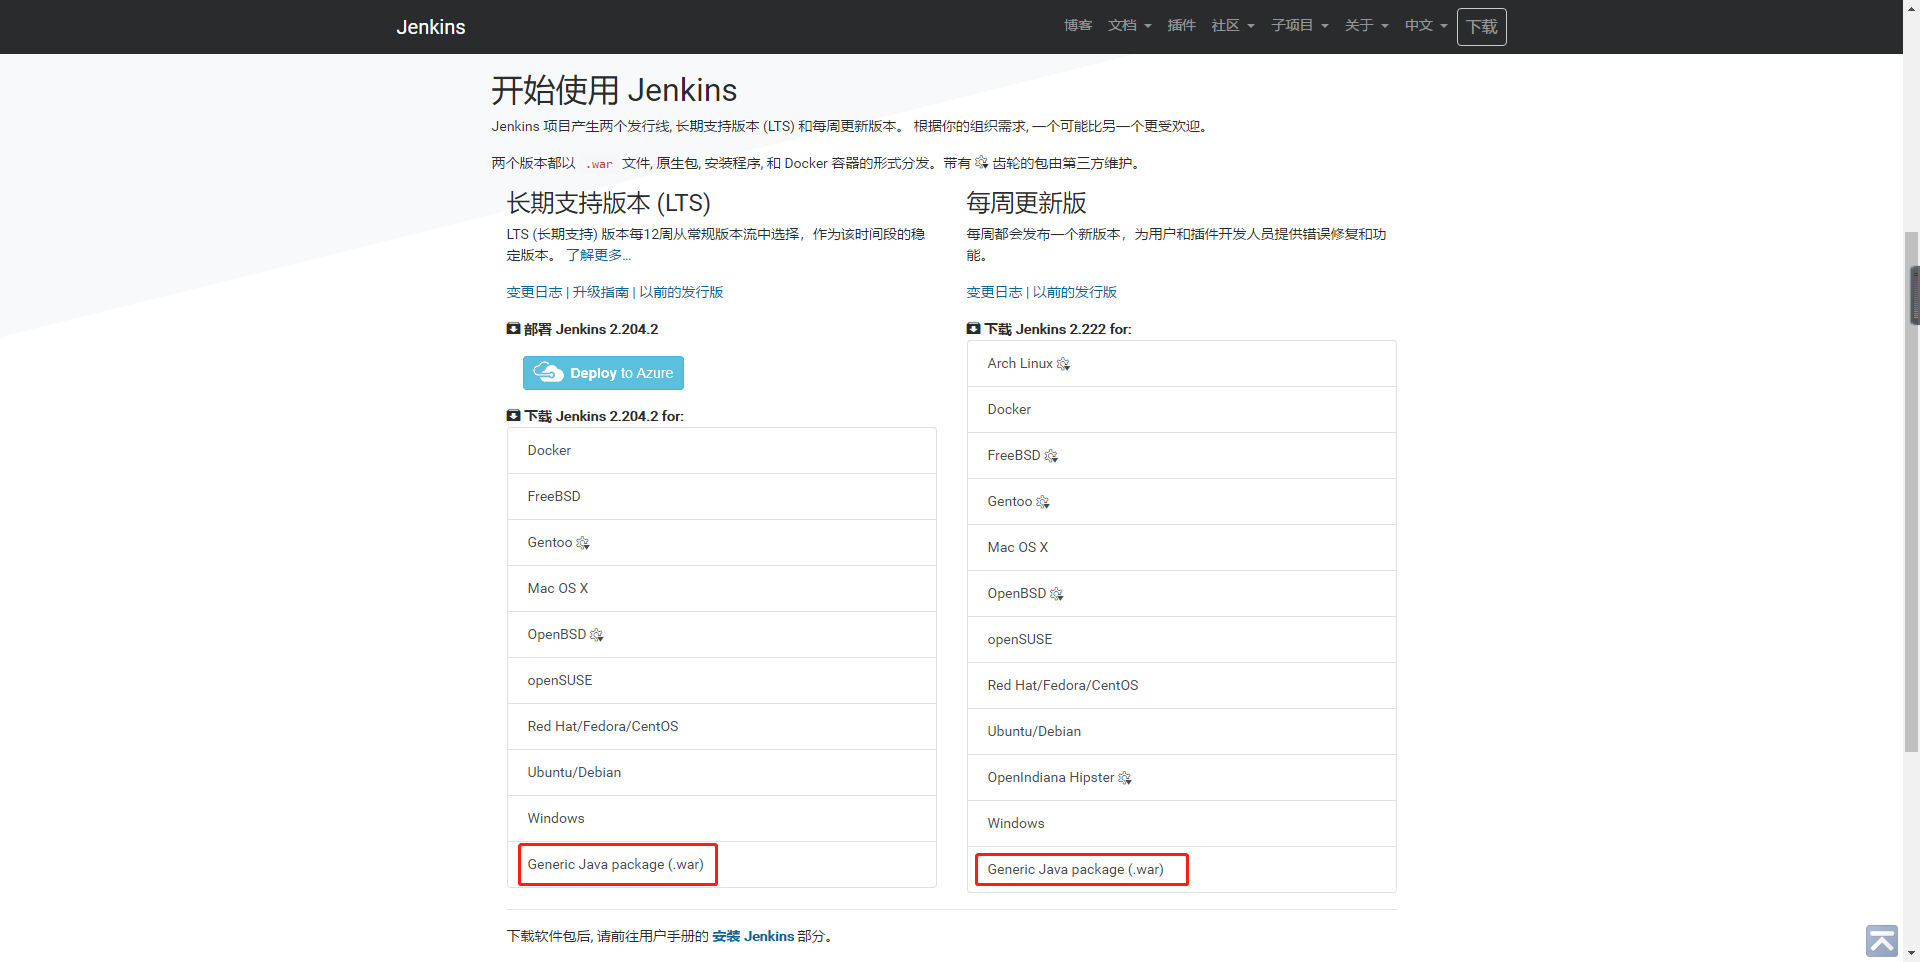This screenshot has width=1920, height=962.
Task: Select Mac OS X in the LTS list
Action: point(721,589)
